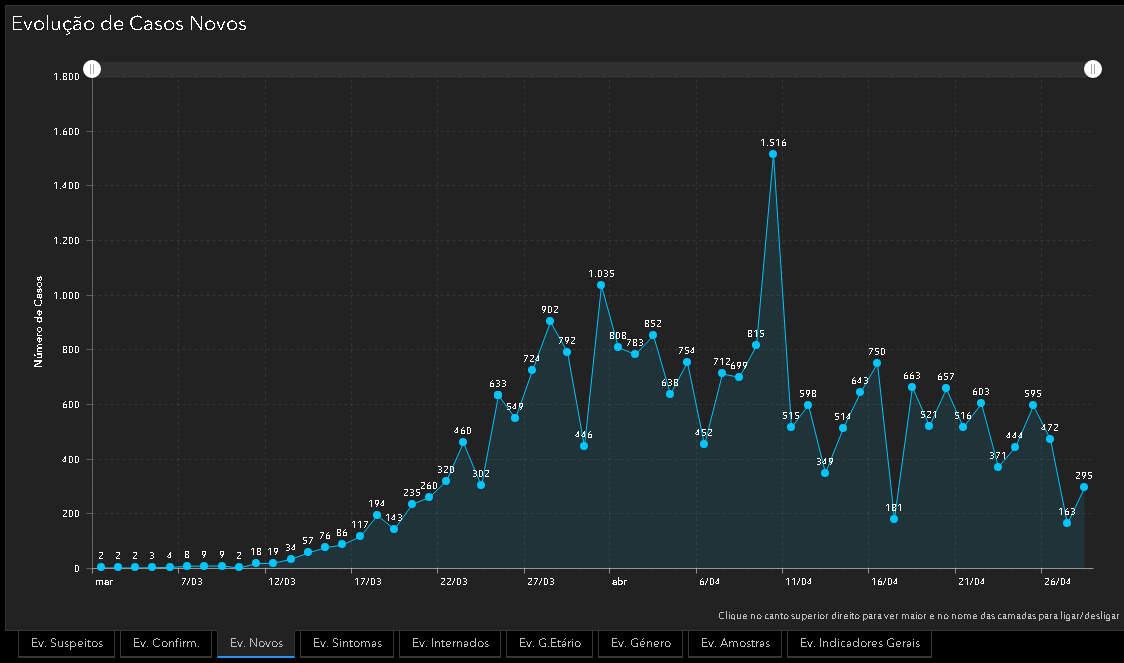1124x663 pixels.
Task: Open the Ev. Suspeitos tab
Action: (x=67, y=643)
